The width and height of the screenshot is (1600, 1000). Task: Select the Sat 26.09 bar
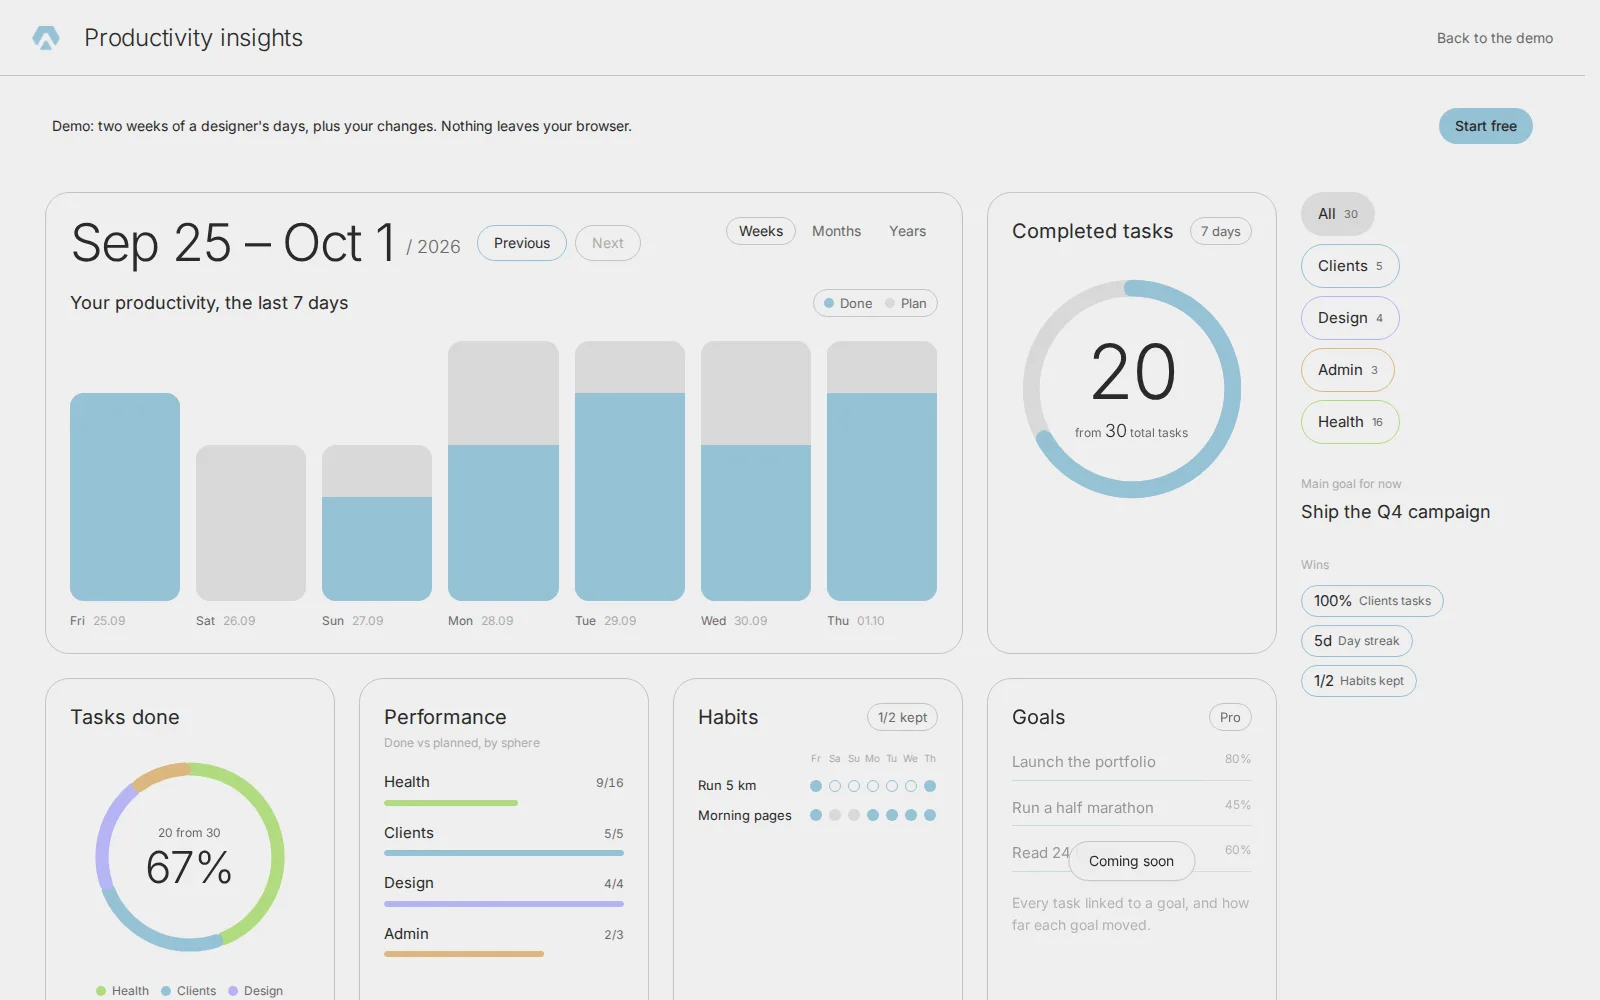point(251,523)
